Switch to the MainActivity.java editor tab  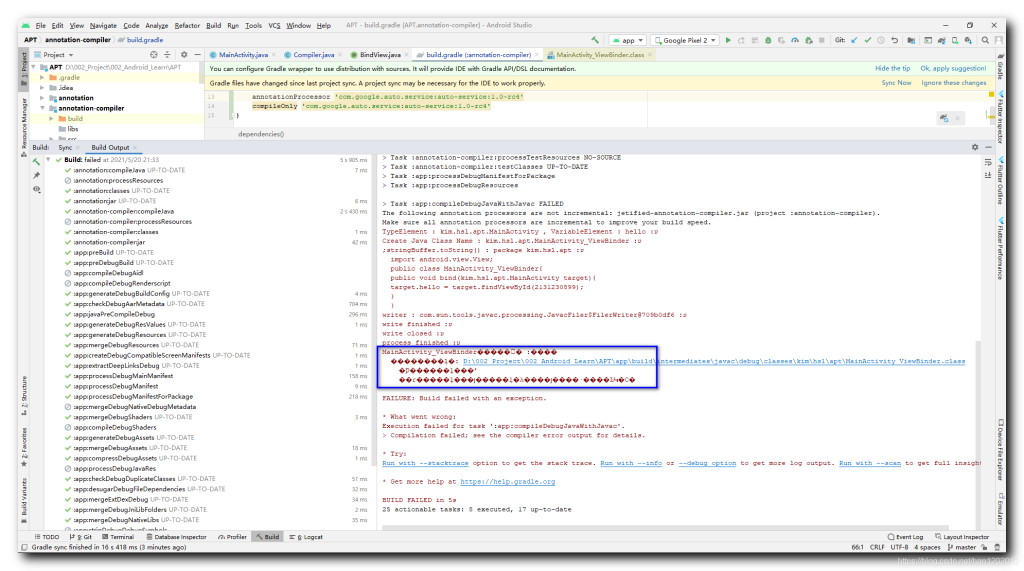(x=242, y=54)
